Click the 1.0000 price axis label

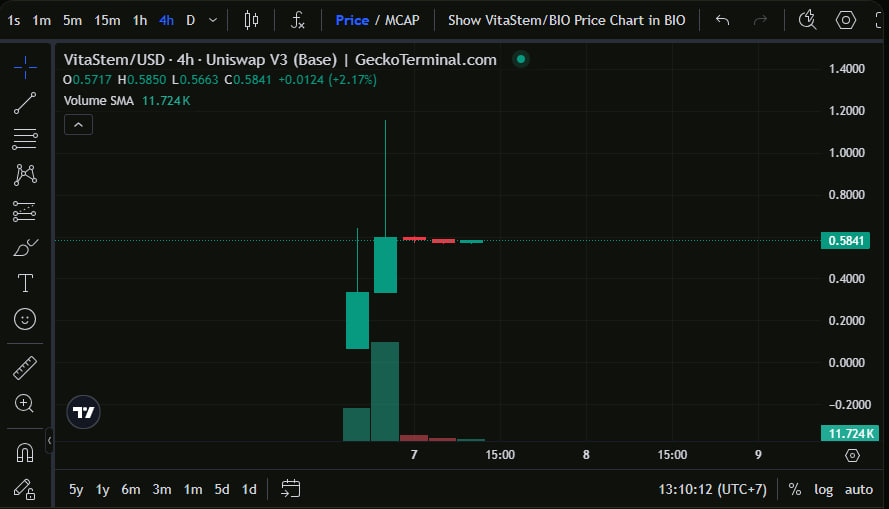846,152
